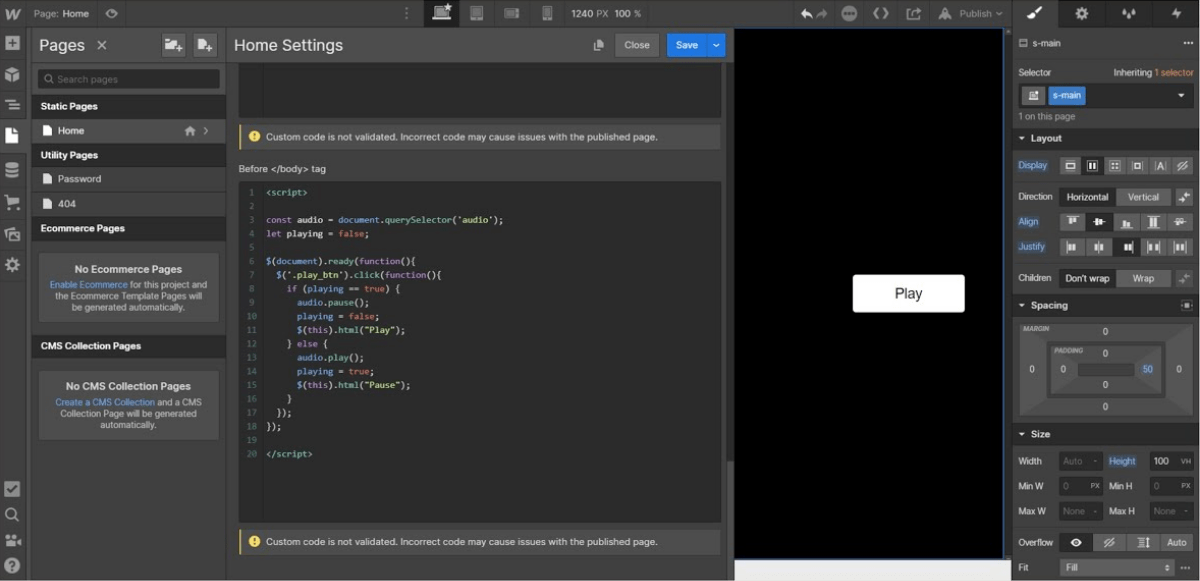The height and width of the screenshot is (581, 1200).
Task: Click Save on Home Settings
Action: tap(686, 45)
